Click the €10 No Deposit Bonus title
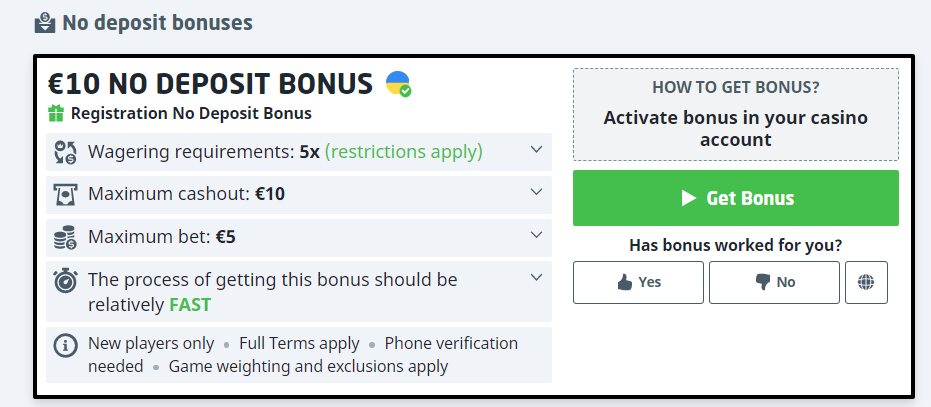The width and height of the screenshot is (931, 407). coord(210,83)
